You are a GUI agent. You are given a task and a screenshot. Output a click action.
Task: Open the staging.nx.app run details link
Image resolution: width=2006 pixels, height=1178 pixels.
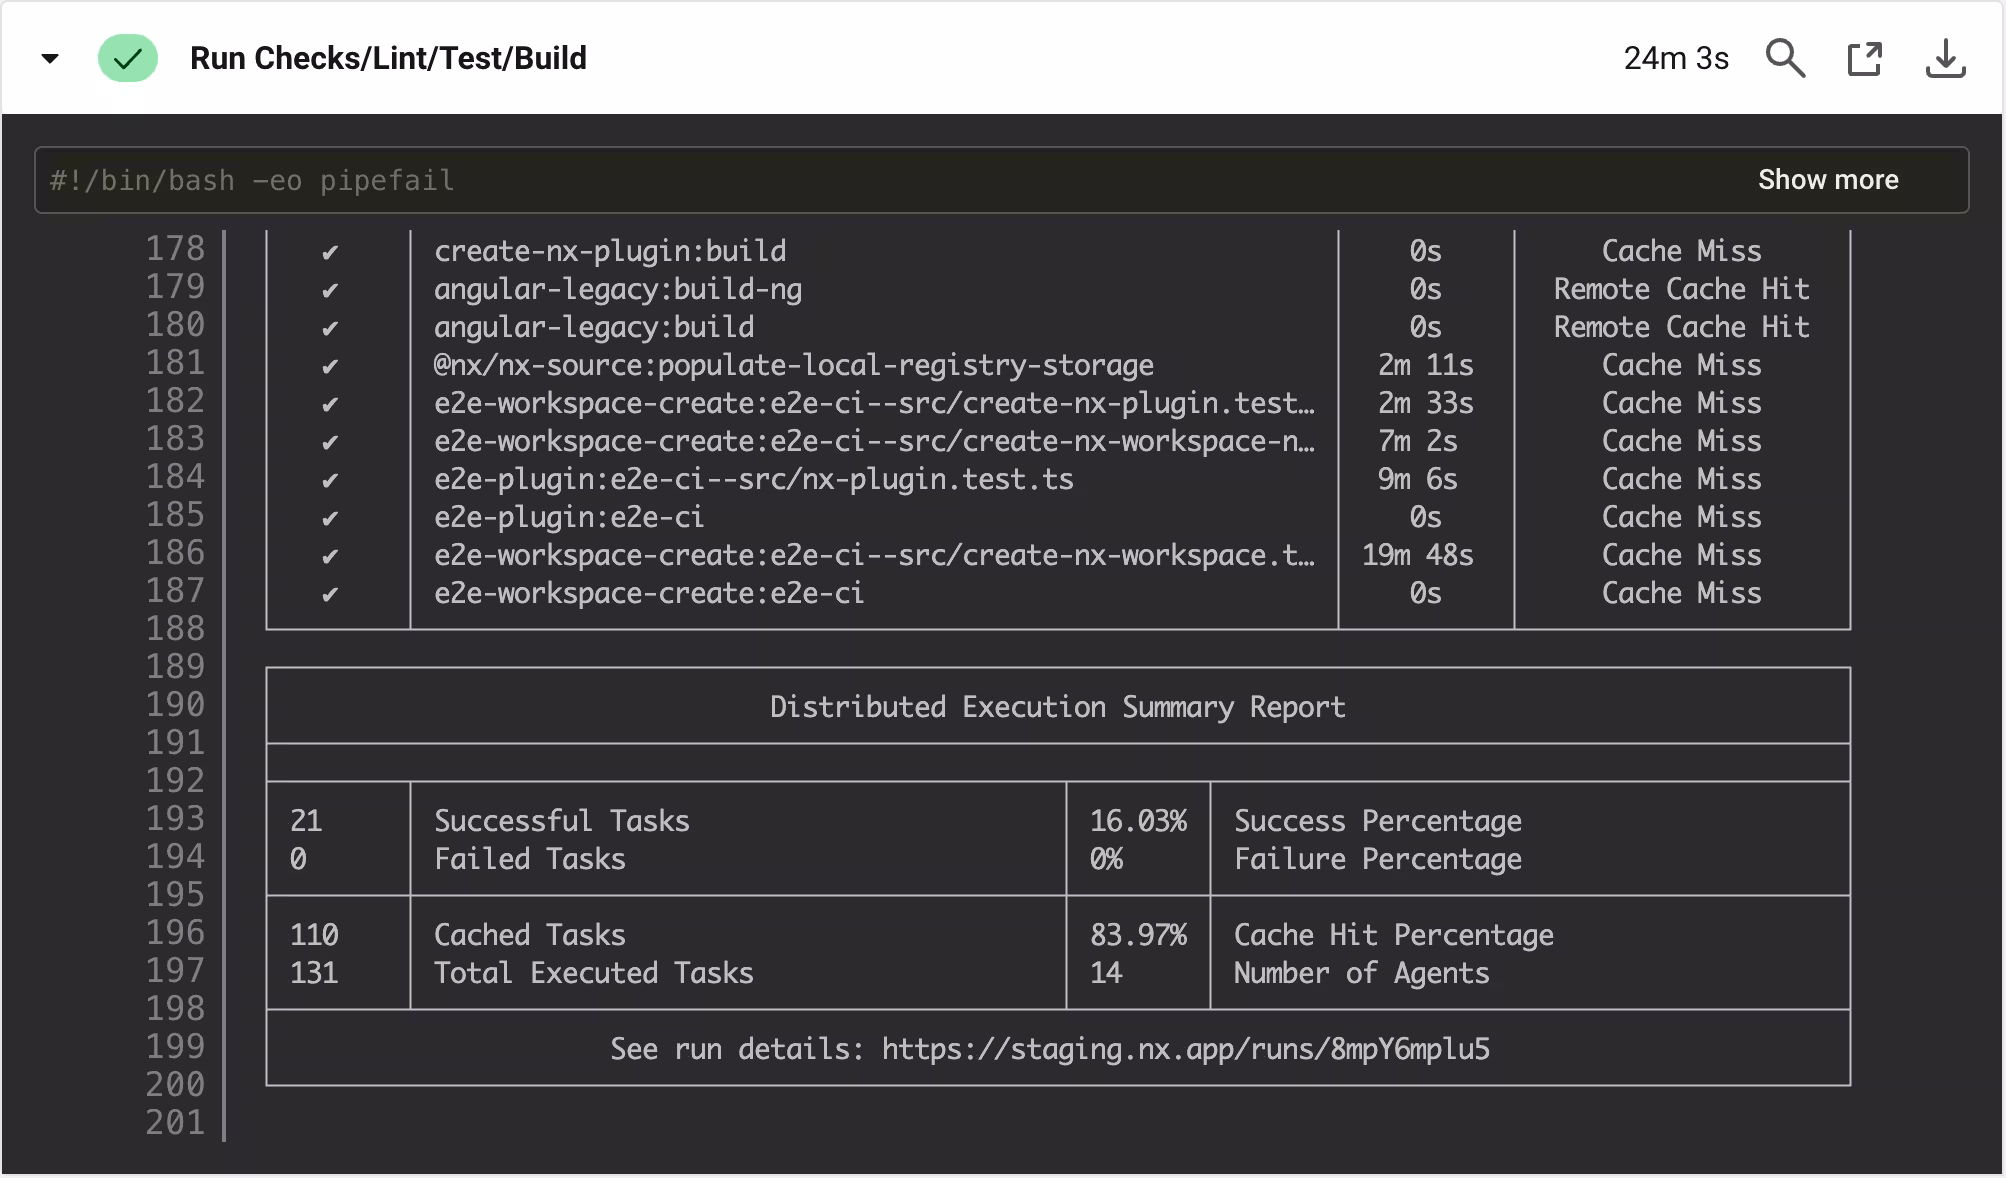pos(1185,1049)
